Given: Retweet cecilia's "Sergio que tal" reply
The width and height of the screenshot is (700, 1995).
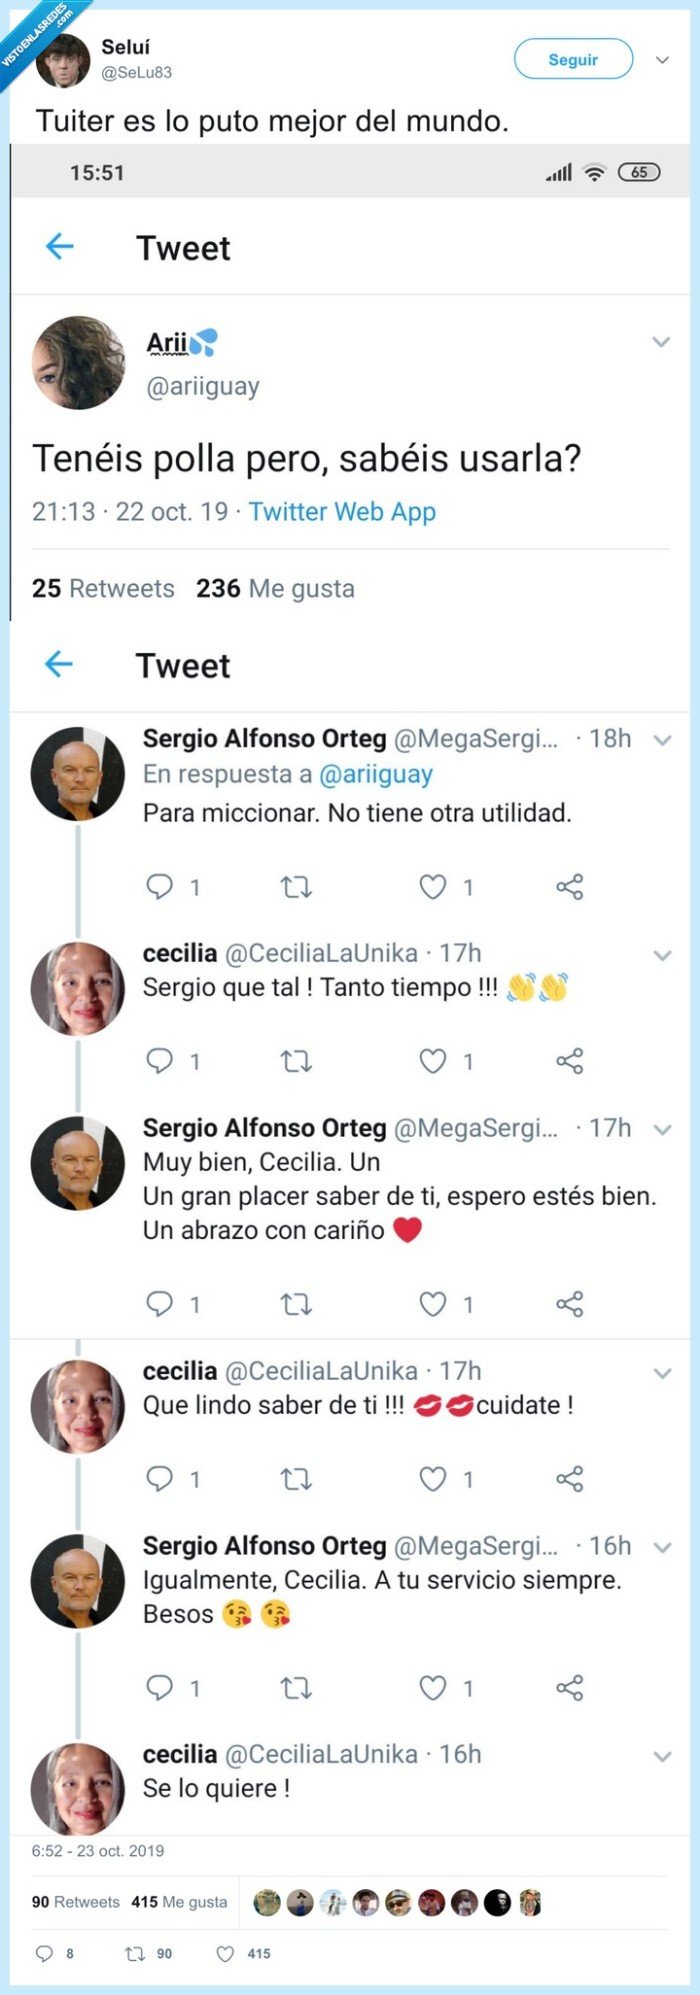Looking at the screenshot, I should coord(297,1062).
